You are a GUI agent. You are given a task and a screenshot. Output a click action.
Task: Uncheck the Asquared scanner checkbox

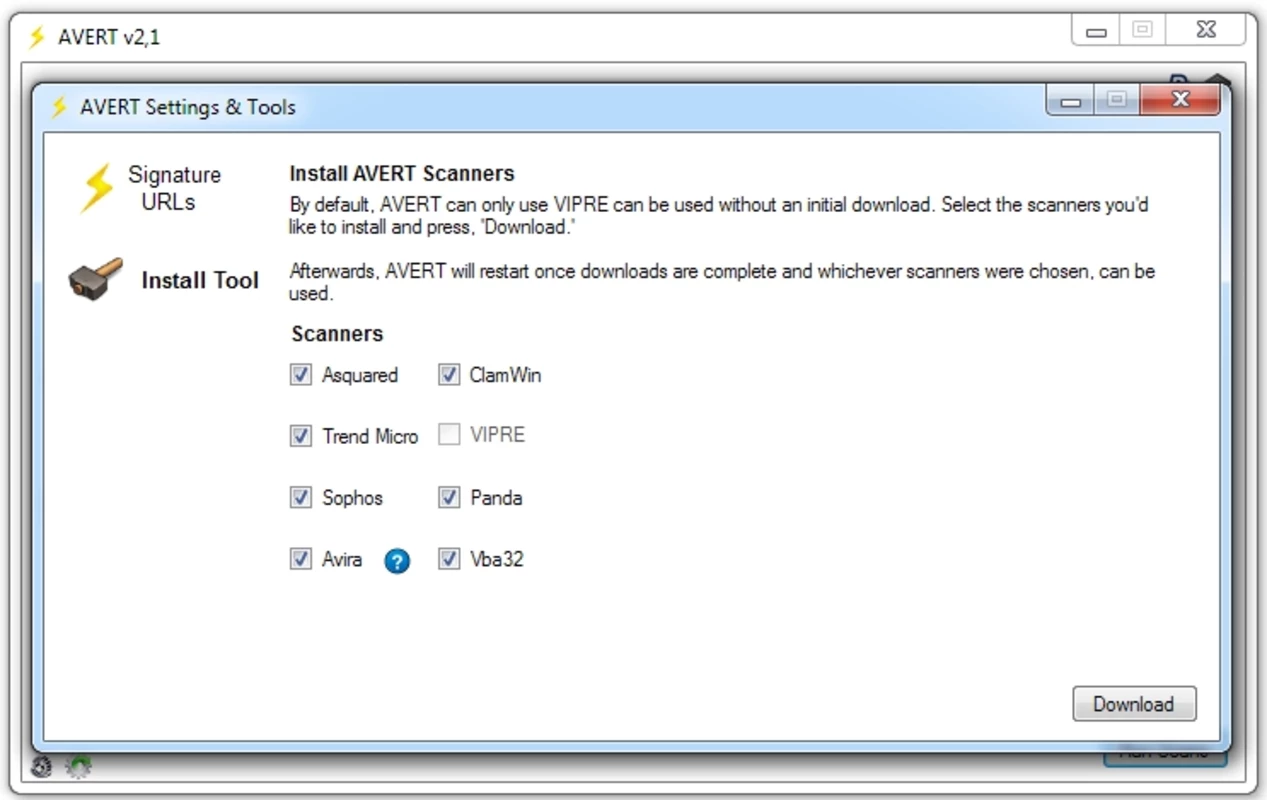coord(301,375)
